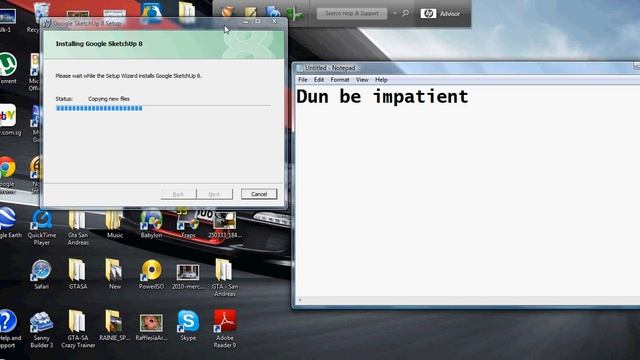Open the GTASA folder
This screenshot has height=360, width=640.
[77, 270]
